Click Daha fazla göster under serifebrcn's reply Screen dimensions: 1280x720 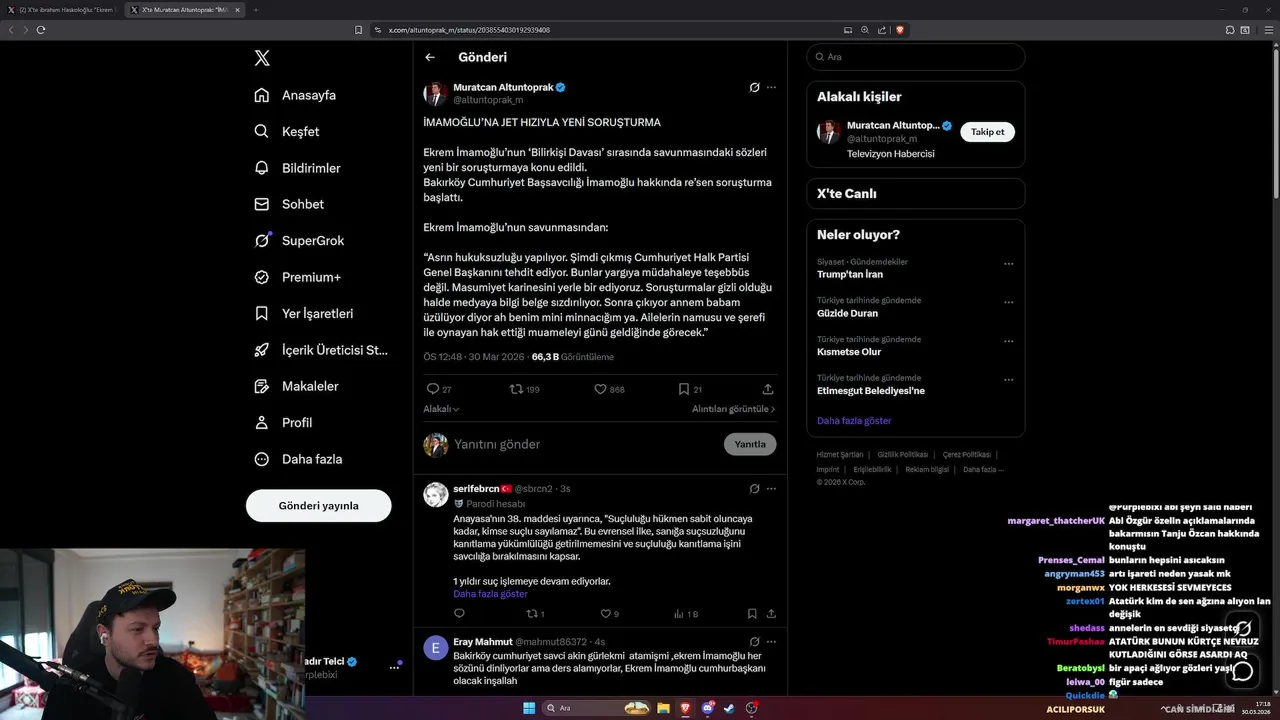point(490,594)
